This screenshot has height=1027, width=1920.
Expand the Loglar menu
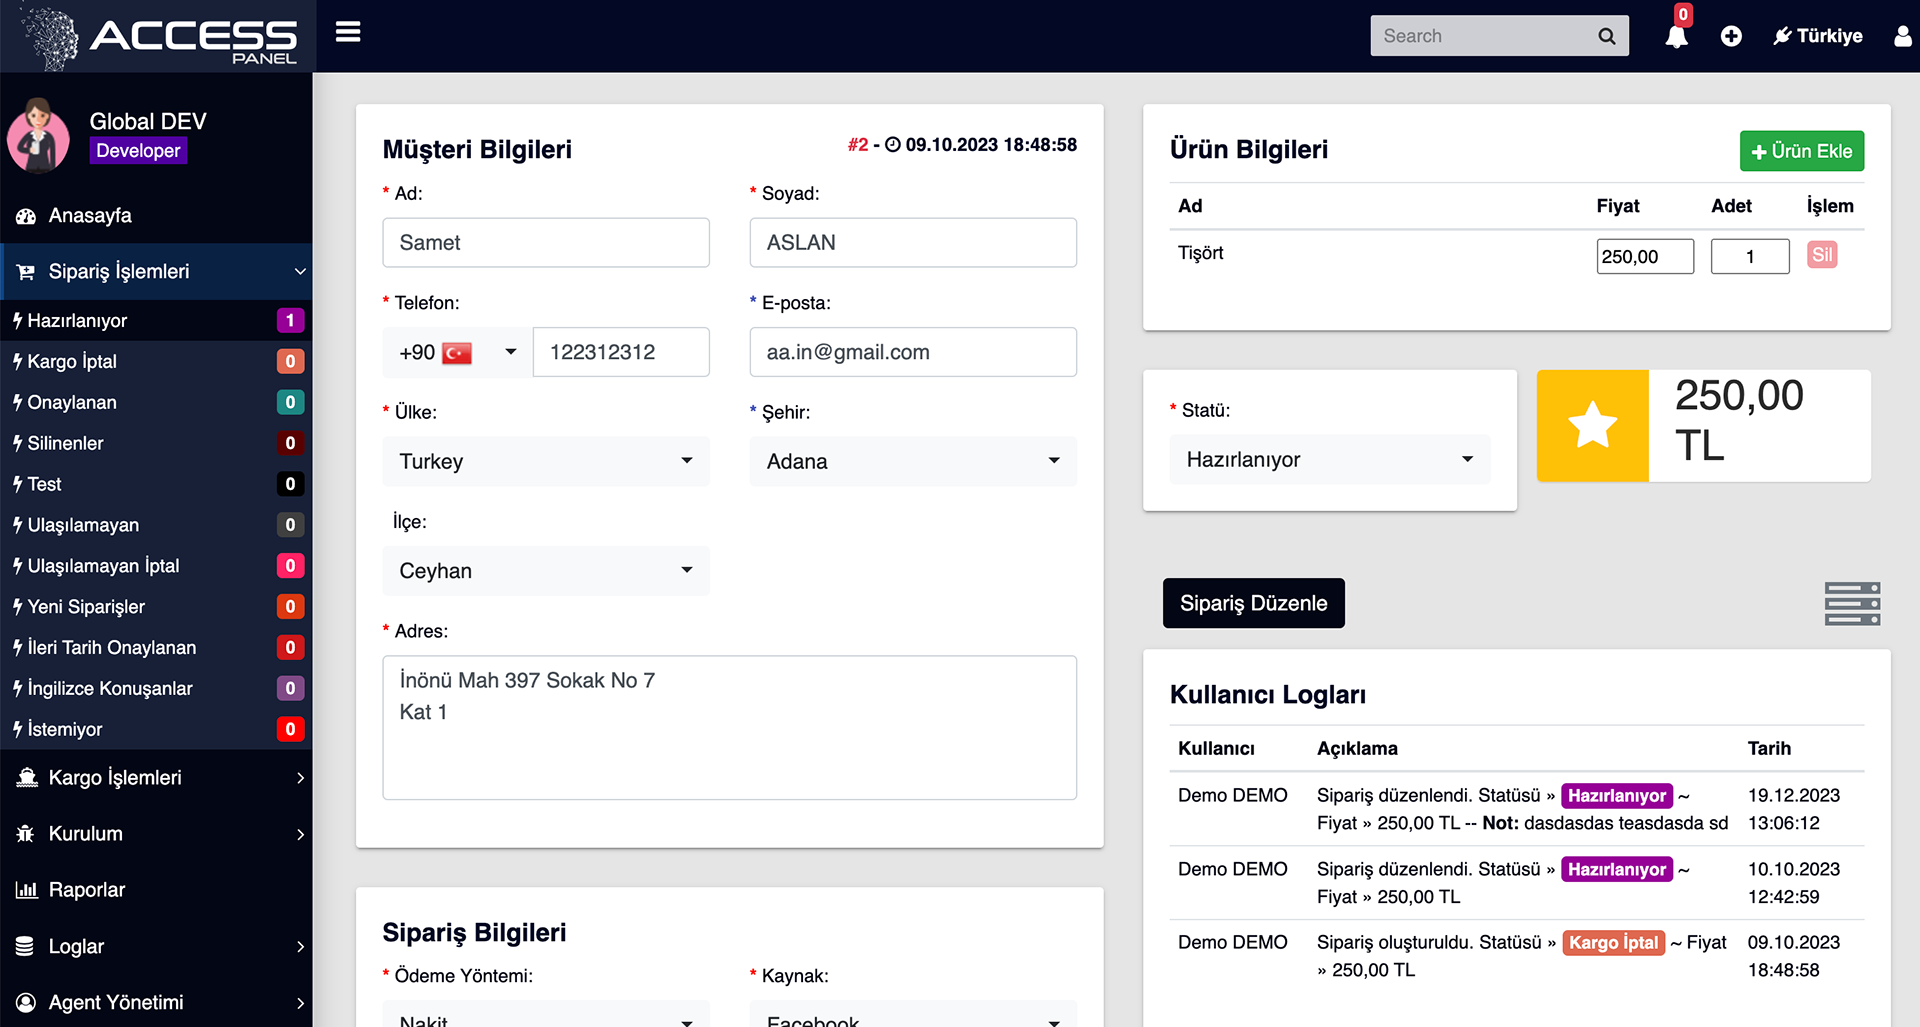(156, 947)
